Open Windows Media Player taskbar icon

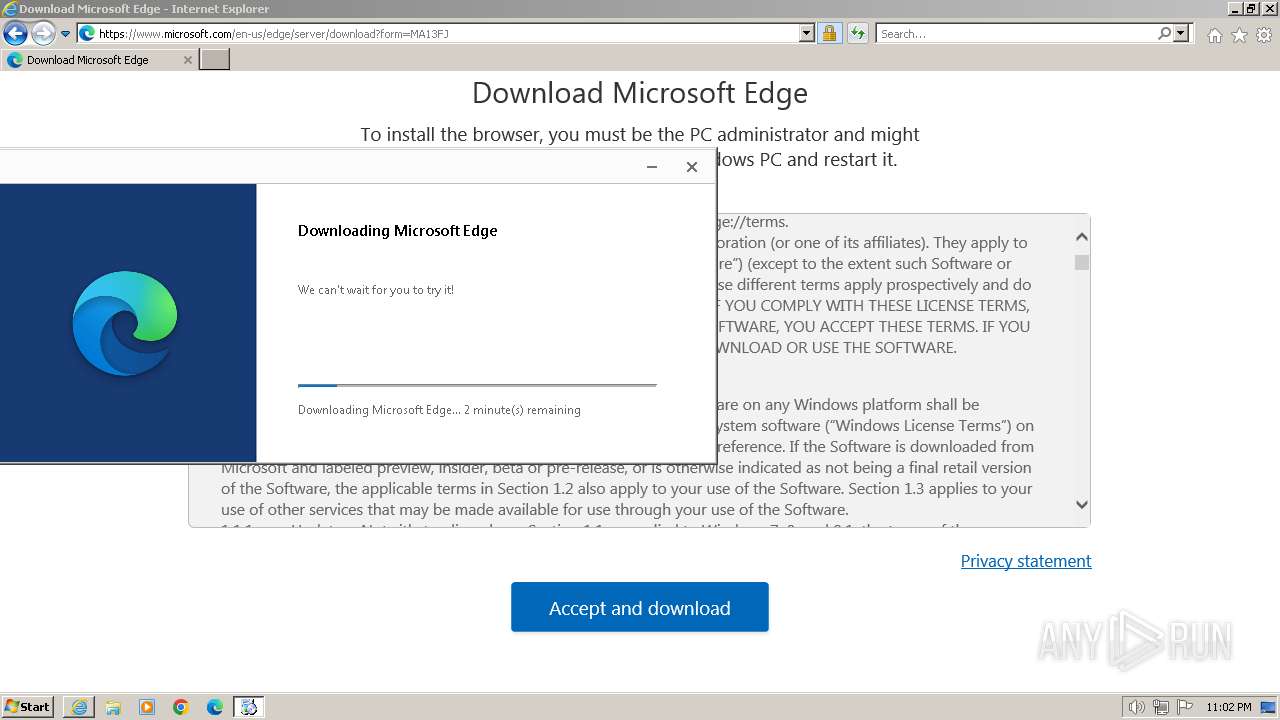coord(147,707)
